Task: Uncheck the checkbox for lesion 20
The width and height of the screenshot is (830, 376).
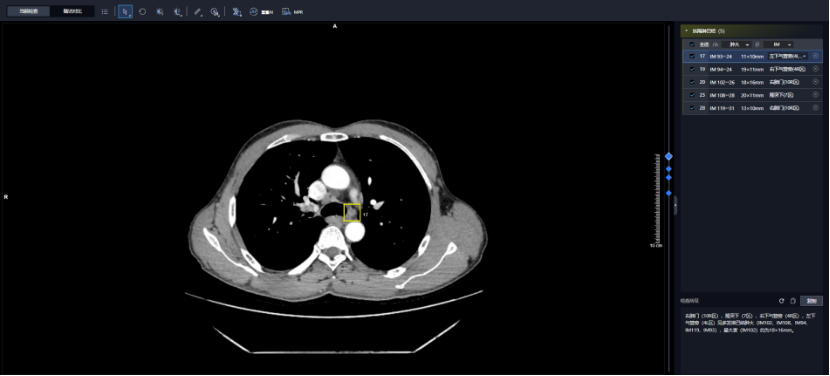Action: click(692, 82)
